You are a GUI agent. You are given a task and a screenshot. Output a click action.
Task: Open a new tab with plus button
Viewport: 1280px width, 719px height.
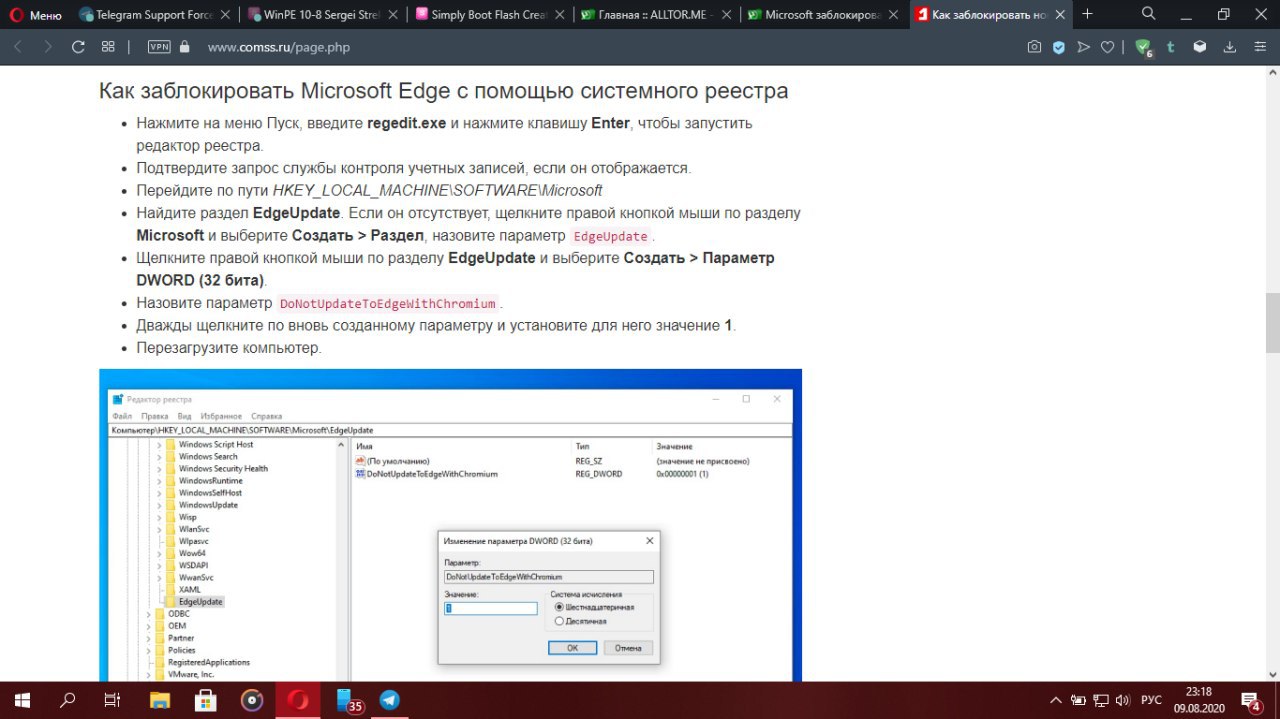pyautogui.click(x=1088, y=14)
